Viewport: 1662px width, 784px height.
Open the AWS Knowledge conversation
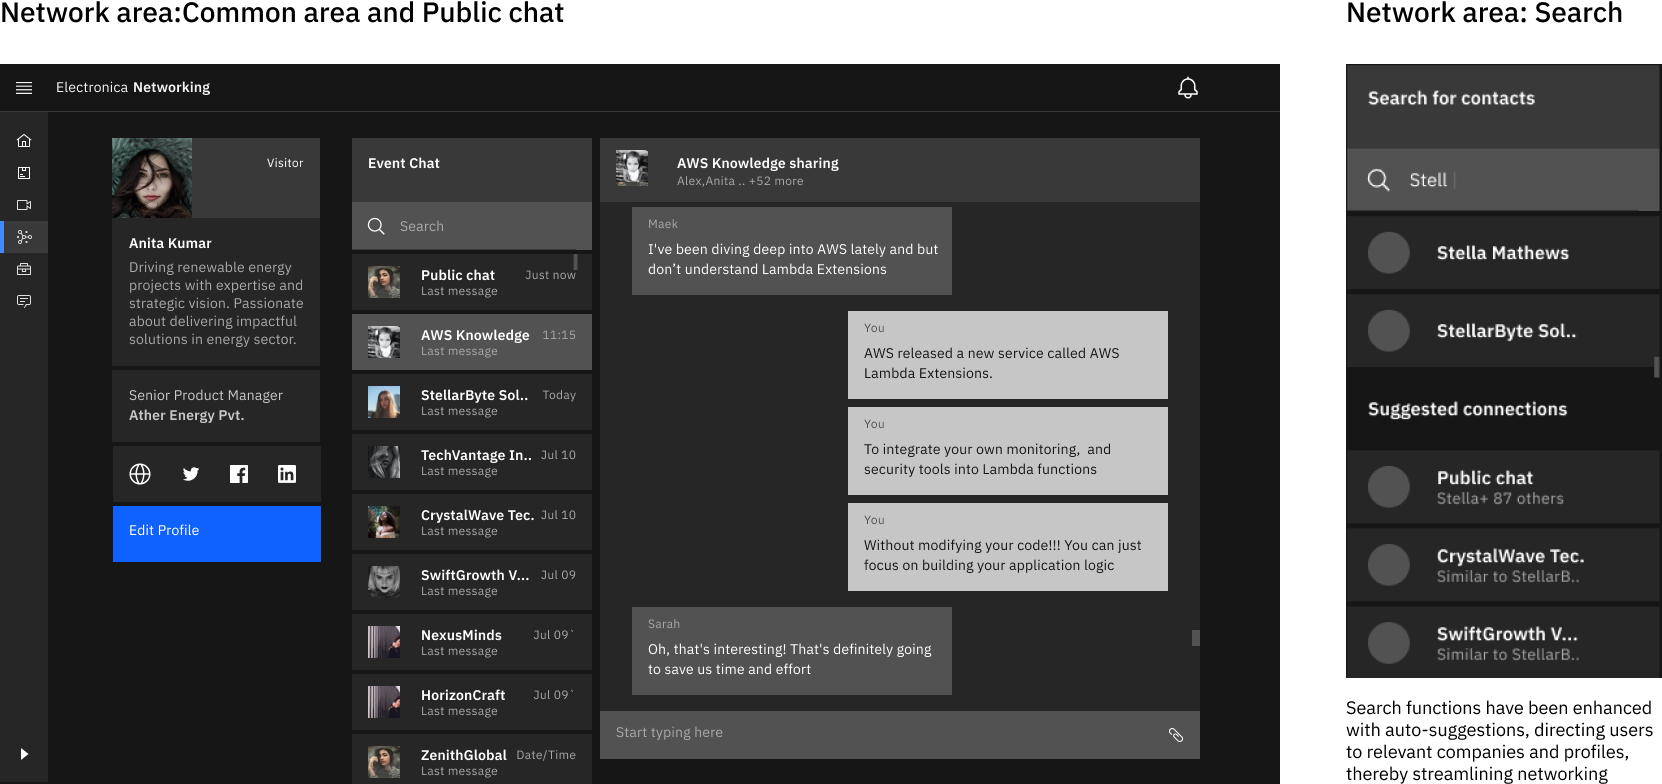[x=472, y=342]
